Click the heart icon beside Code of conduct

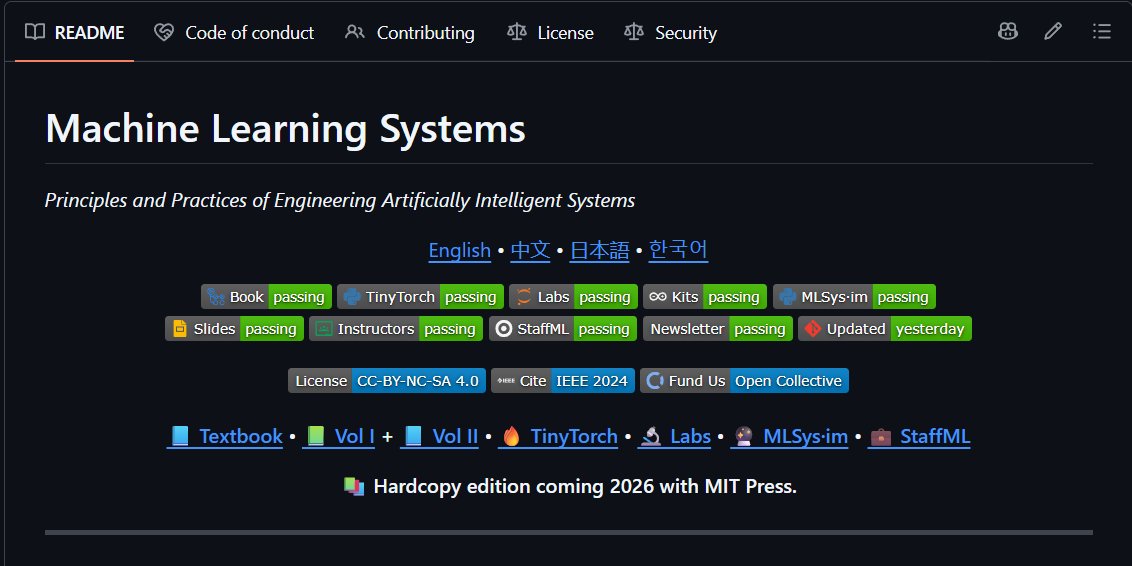tap(164, 32)
